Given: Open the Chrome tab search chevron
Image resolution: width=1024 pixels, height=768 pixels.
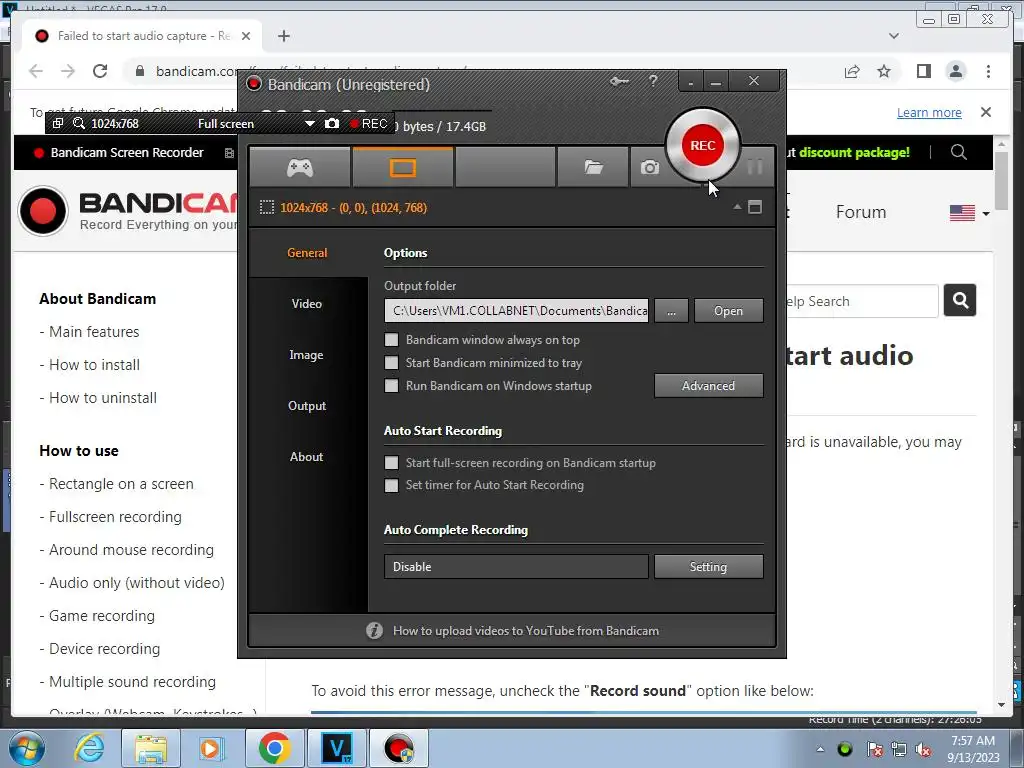Looking at the screenshot, I should coord(894,36).
